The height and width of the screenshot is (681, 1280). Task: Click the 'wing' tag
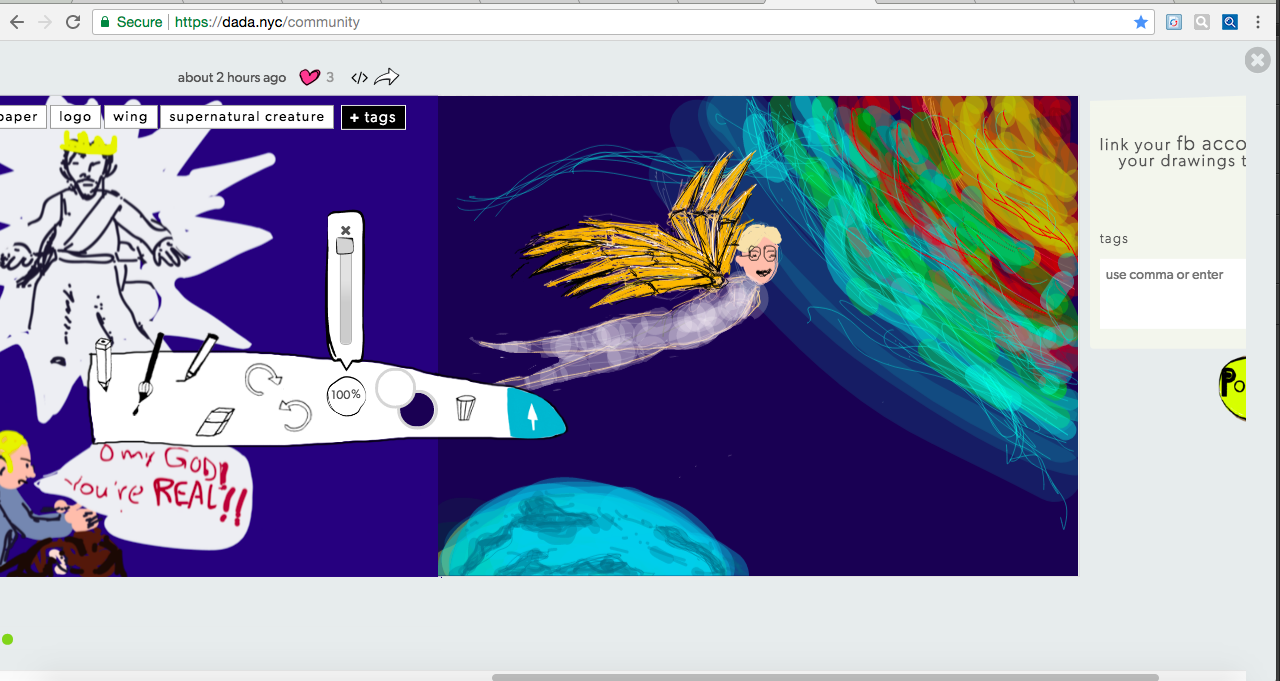point(130,117)
